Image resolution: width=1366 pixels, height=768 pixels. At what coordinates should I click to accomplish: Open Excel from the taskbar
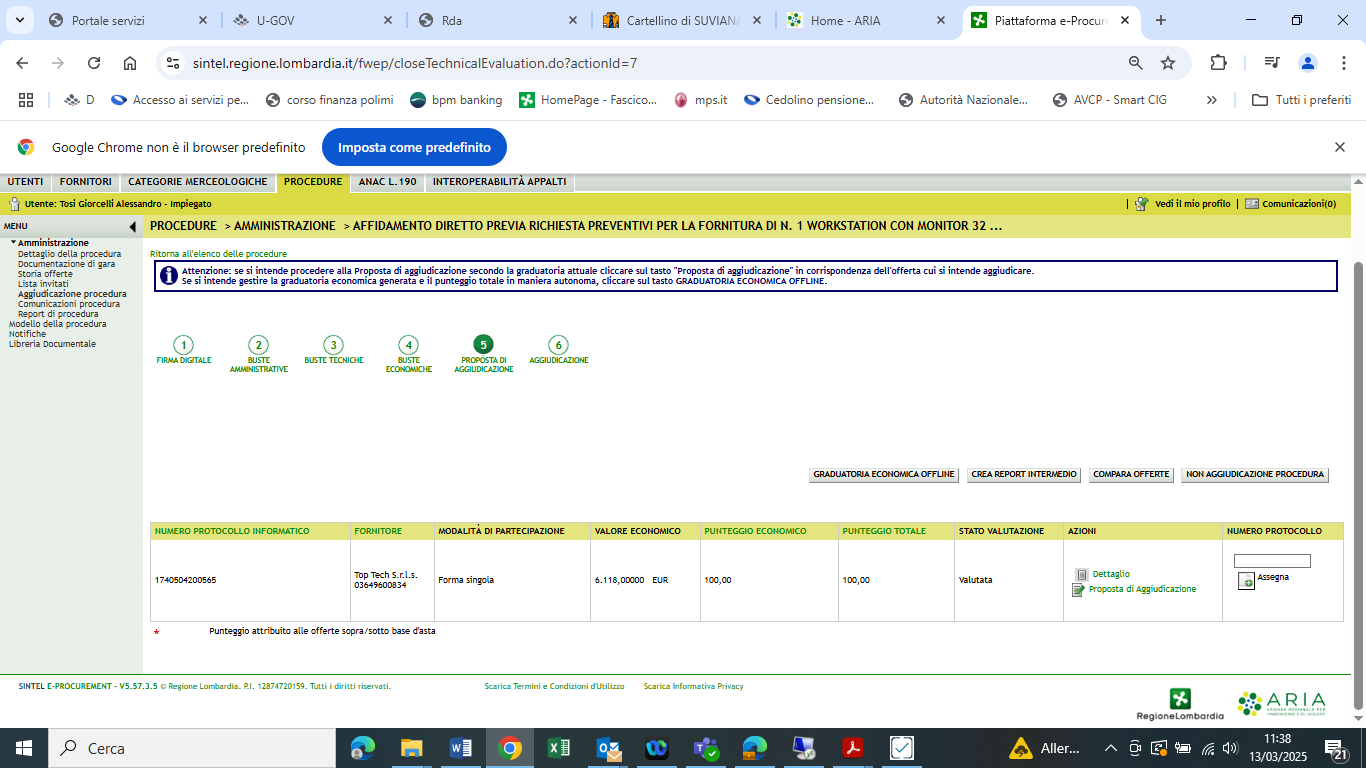pos(559,748)
